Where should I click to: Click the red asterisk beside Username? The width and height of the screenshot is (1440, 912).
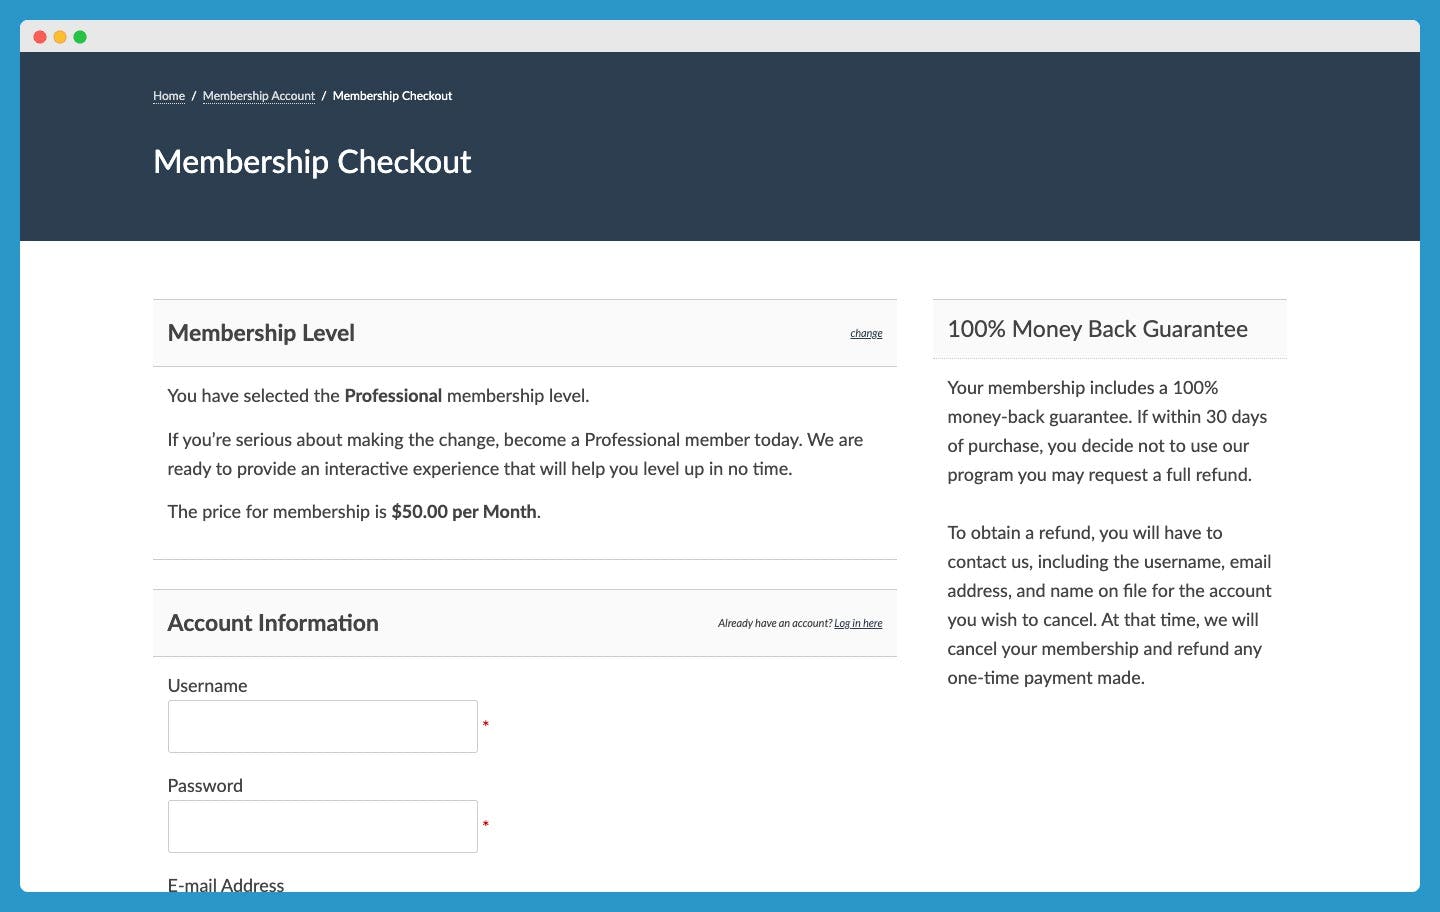pyautogui.click(x=485, y=724)
